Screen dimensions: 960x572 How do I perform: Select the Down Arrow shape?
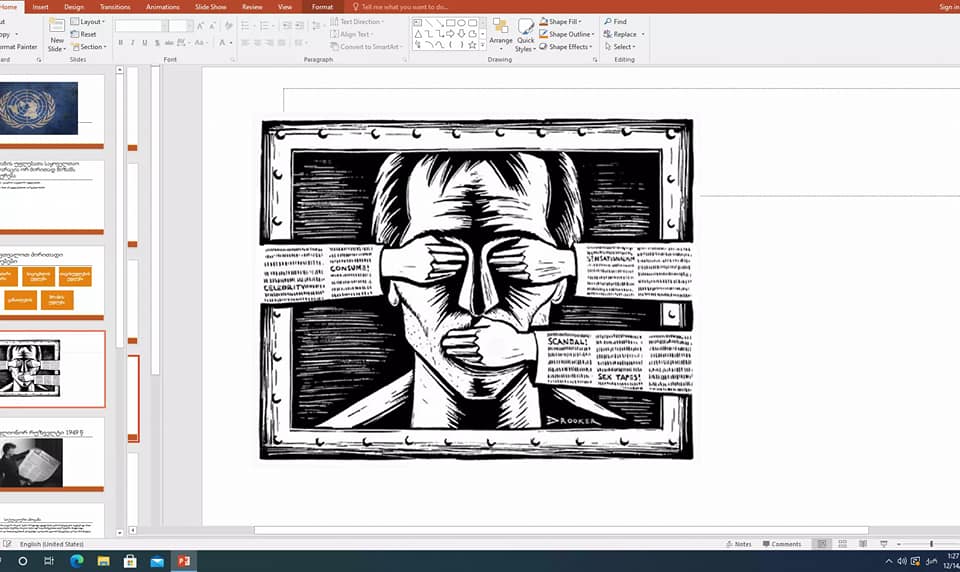click(461, 34)
